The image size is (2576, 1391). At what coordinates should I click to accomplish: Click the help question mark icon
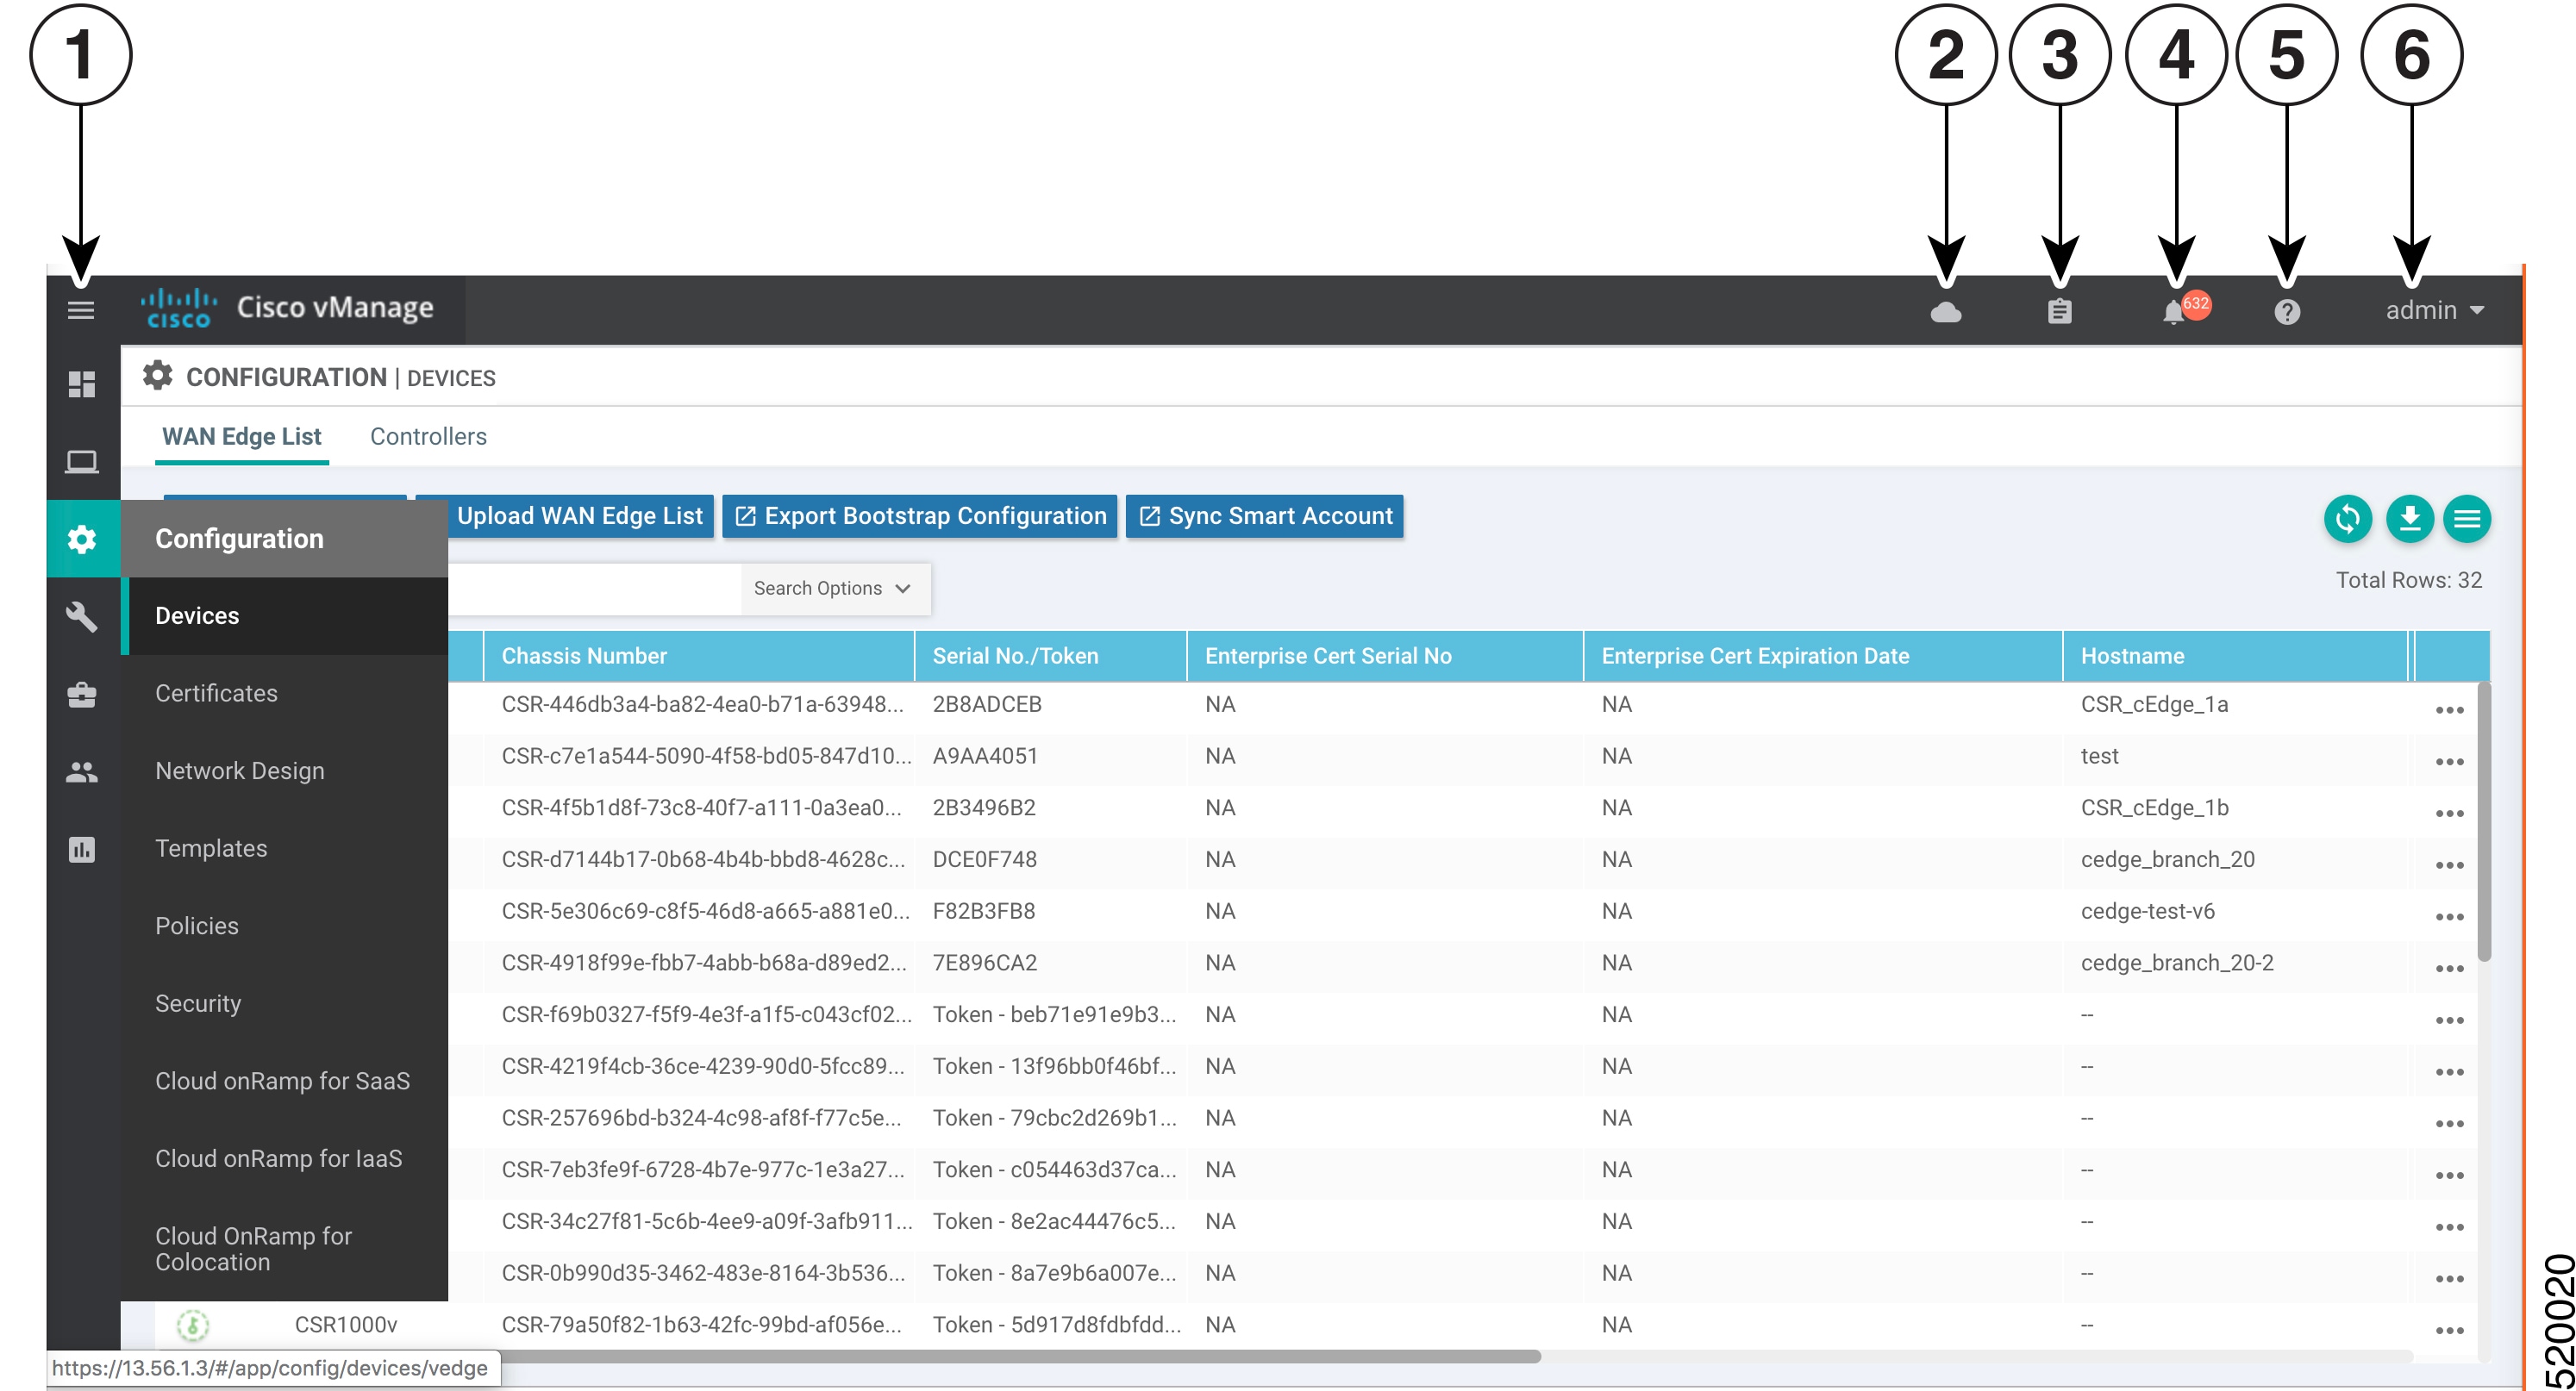click(x=2286, y=312)
